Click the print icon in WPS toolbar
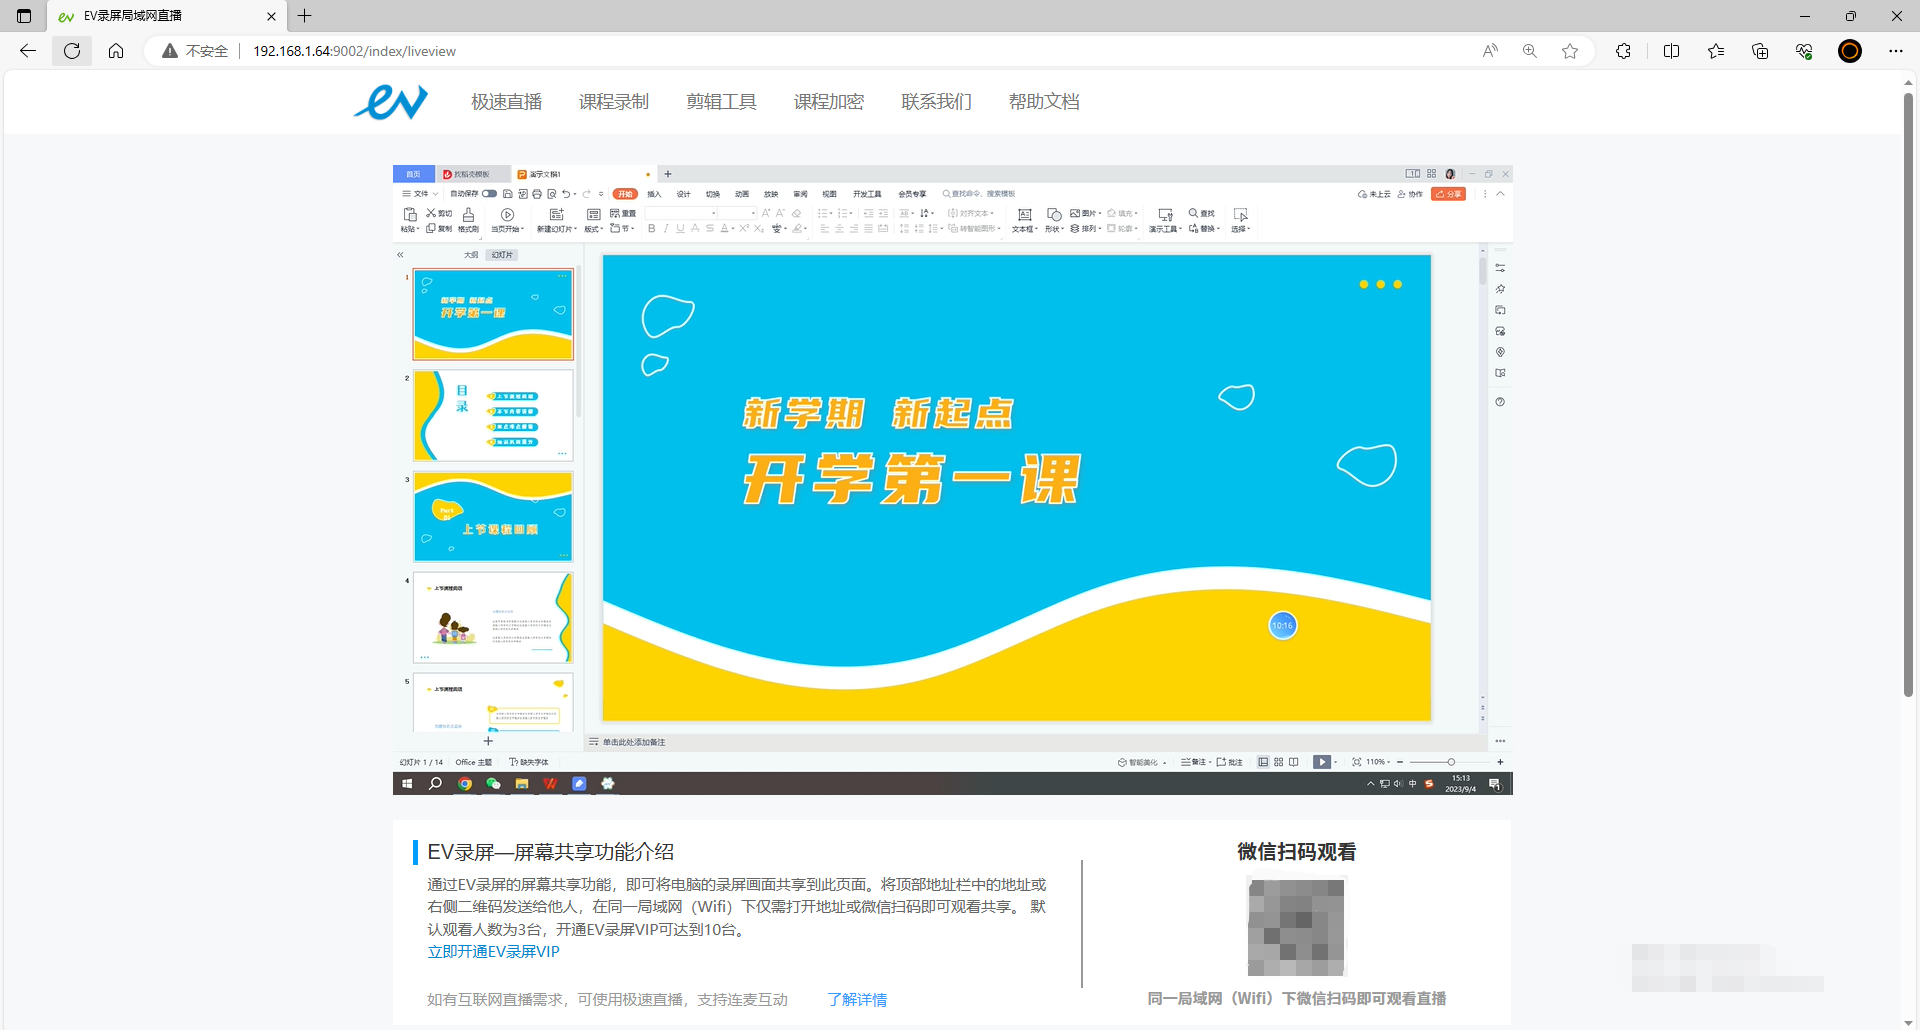Image resolution: width=1920 pixels, height=1030 pixels. click(x=537, y=194)
